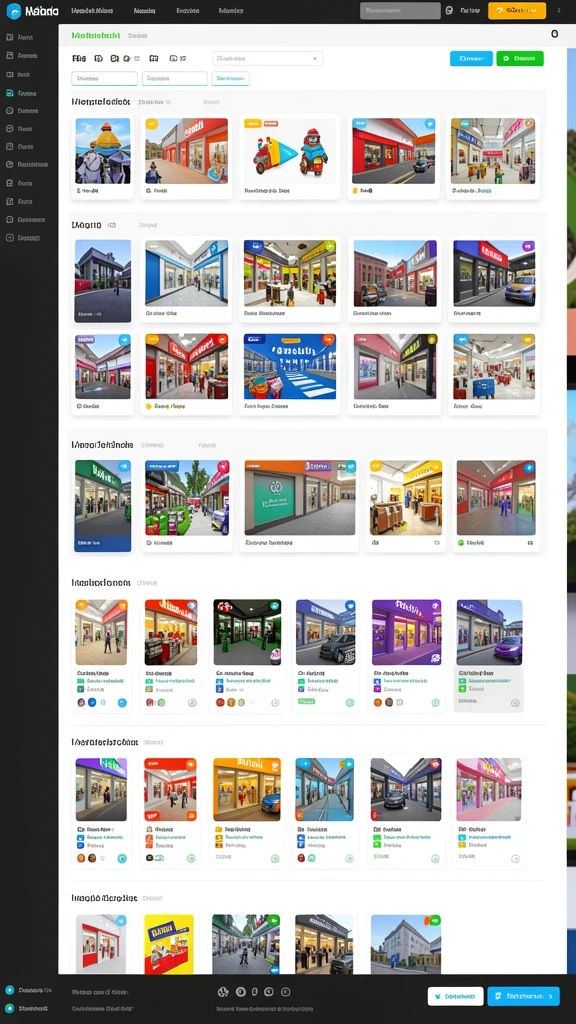Open the first top navigation menu item

pos(92,11)
